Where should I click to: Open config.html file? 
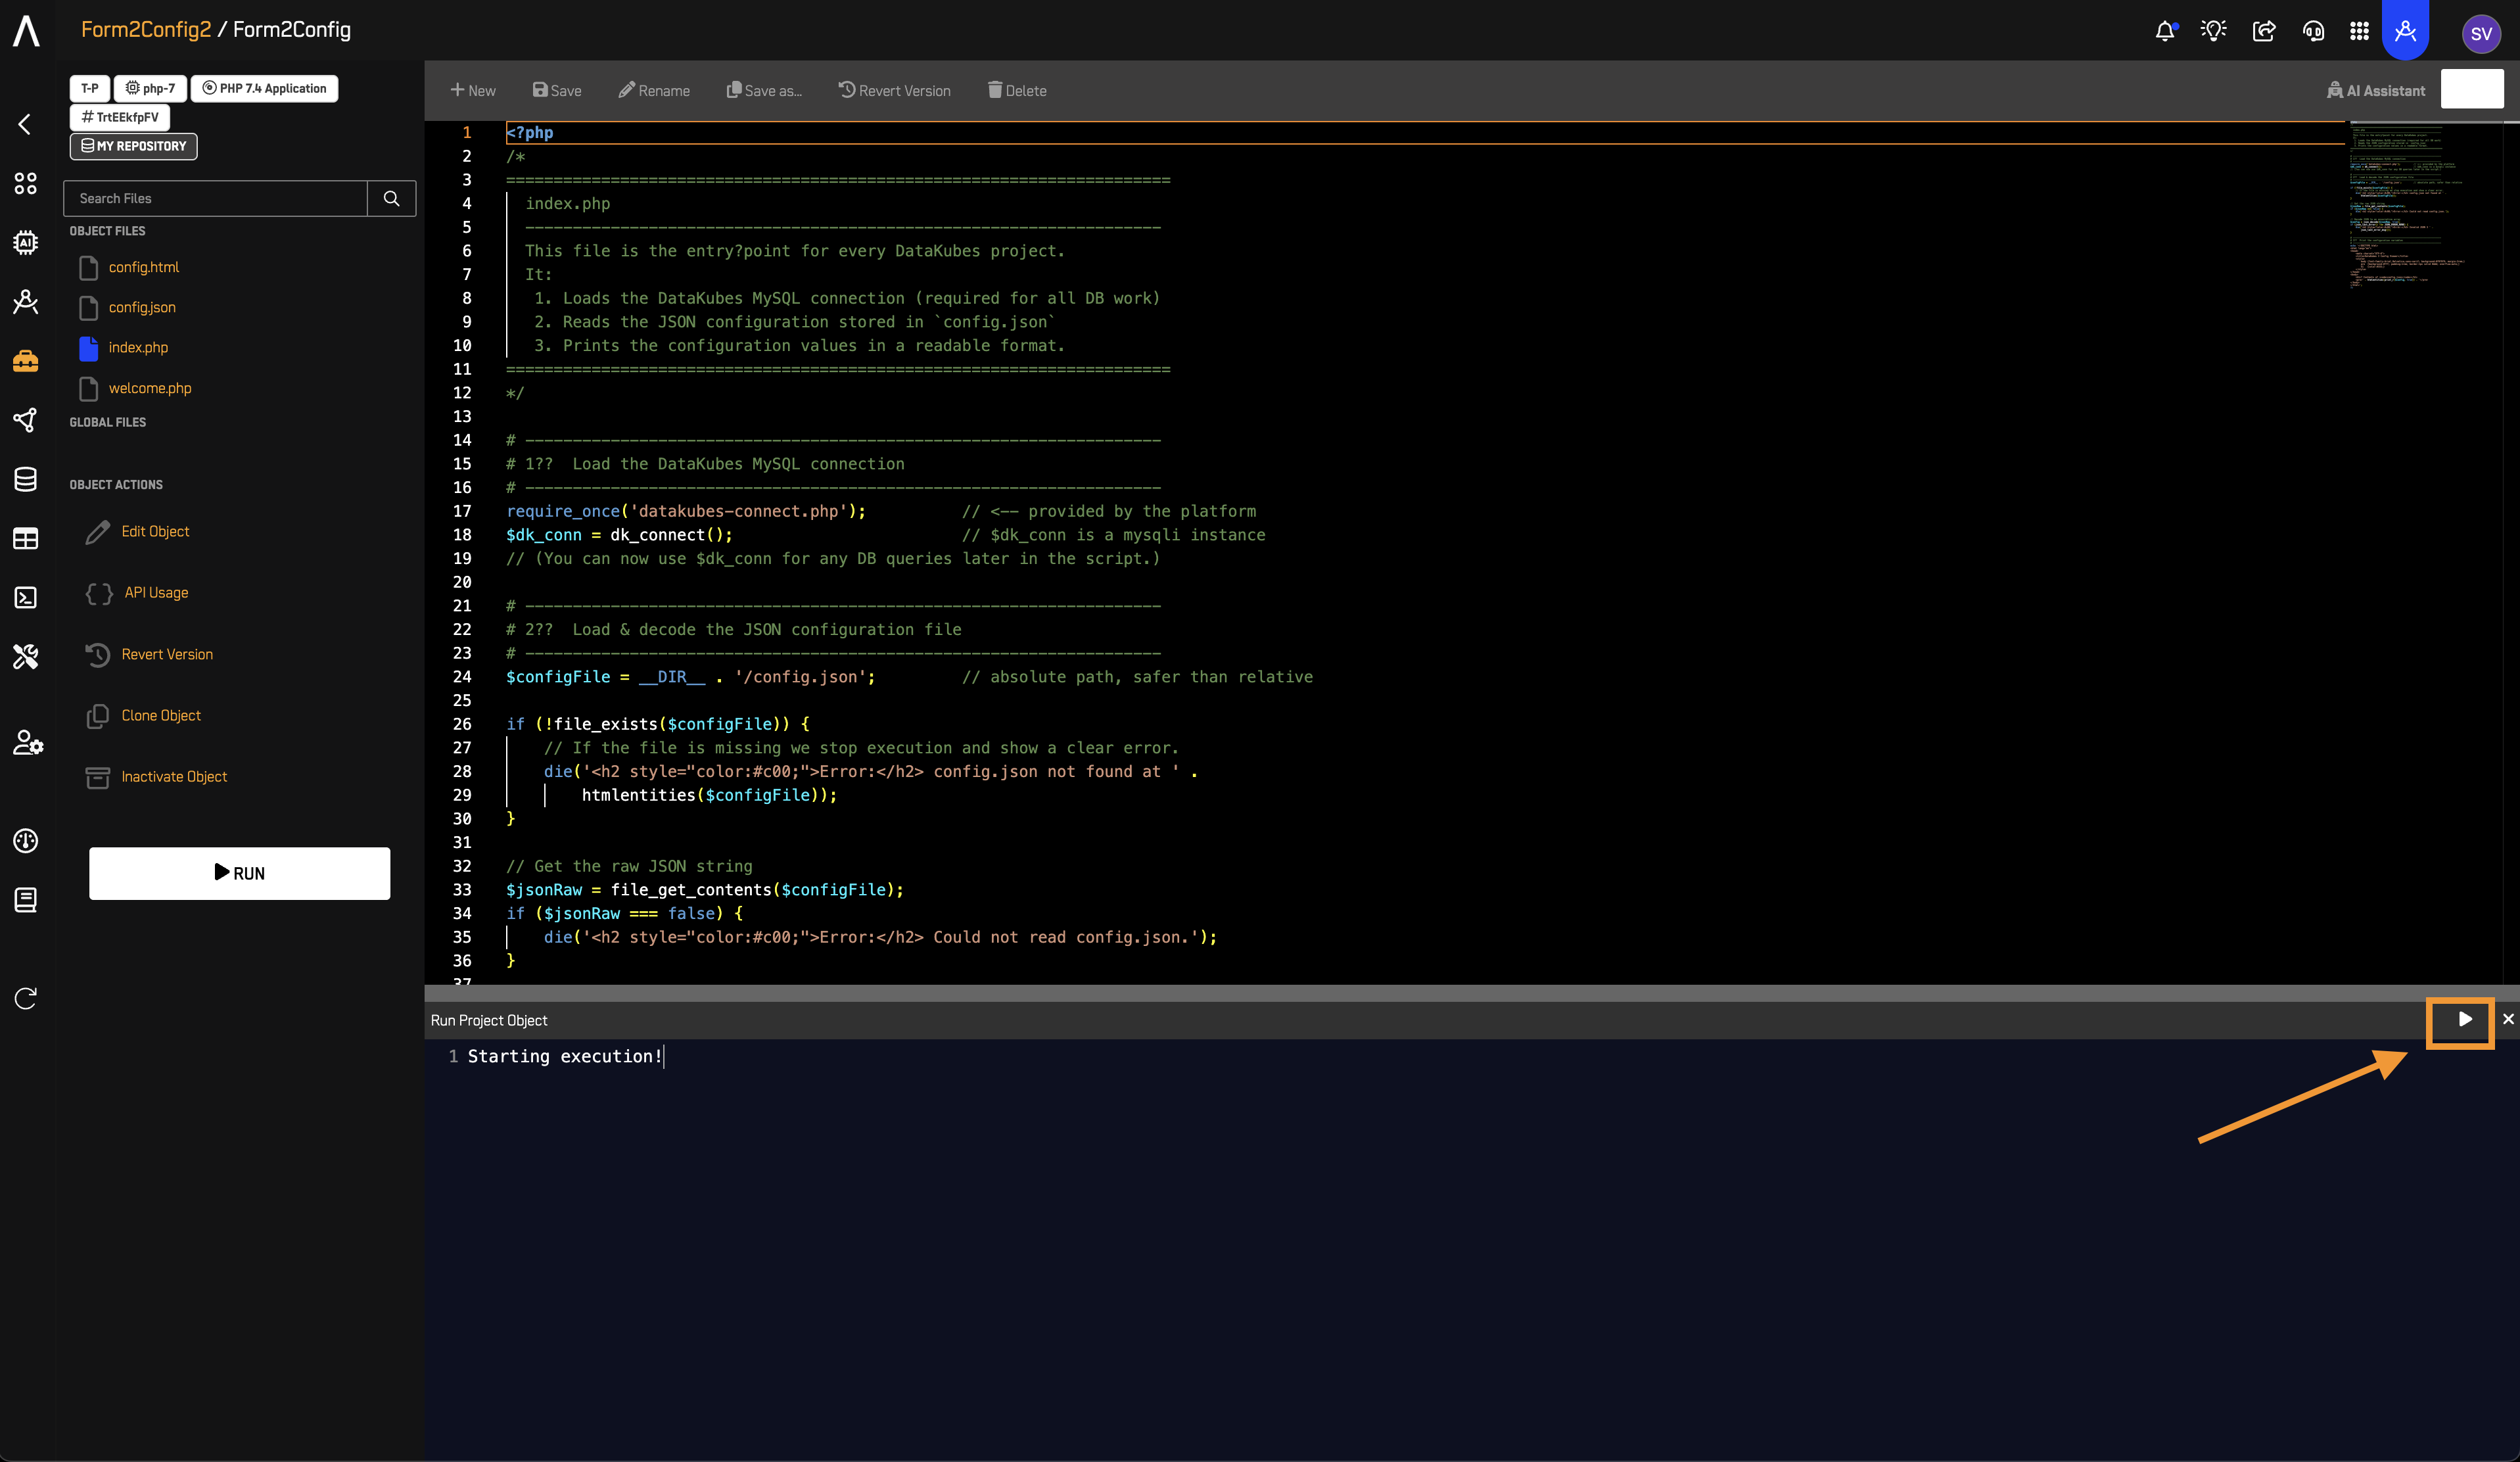pos(144,267)
